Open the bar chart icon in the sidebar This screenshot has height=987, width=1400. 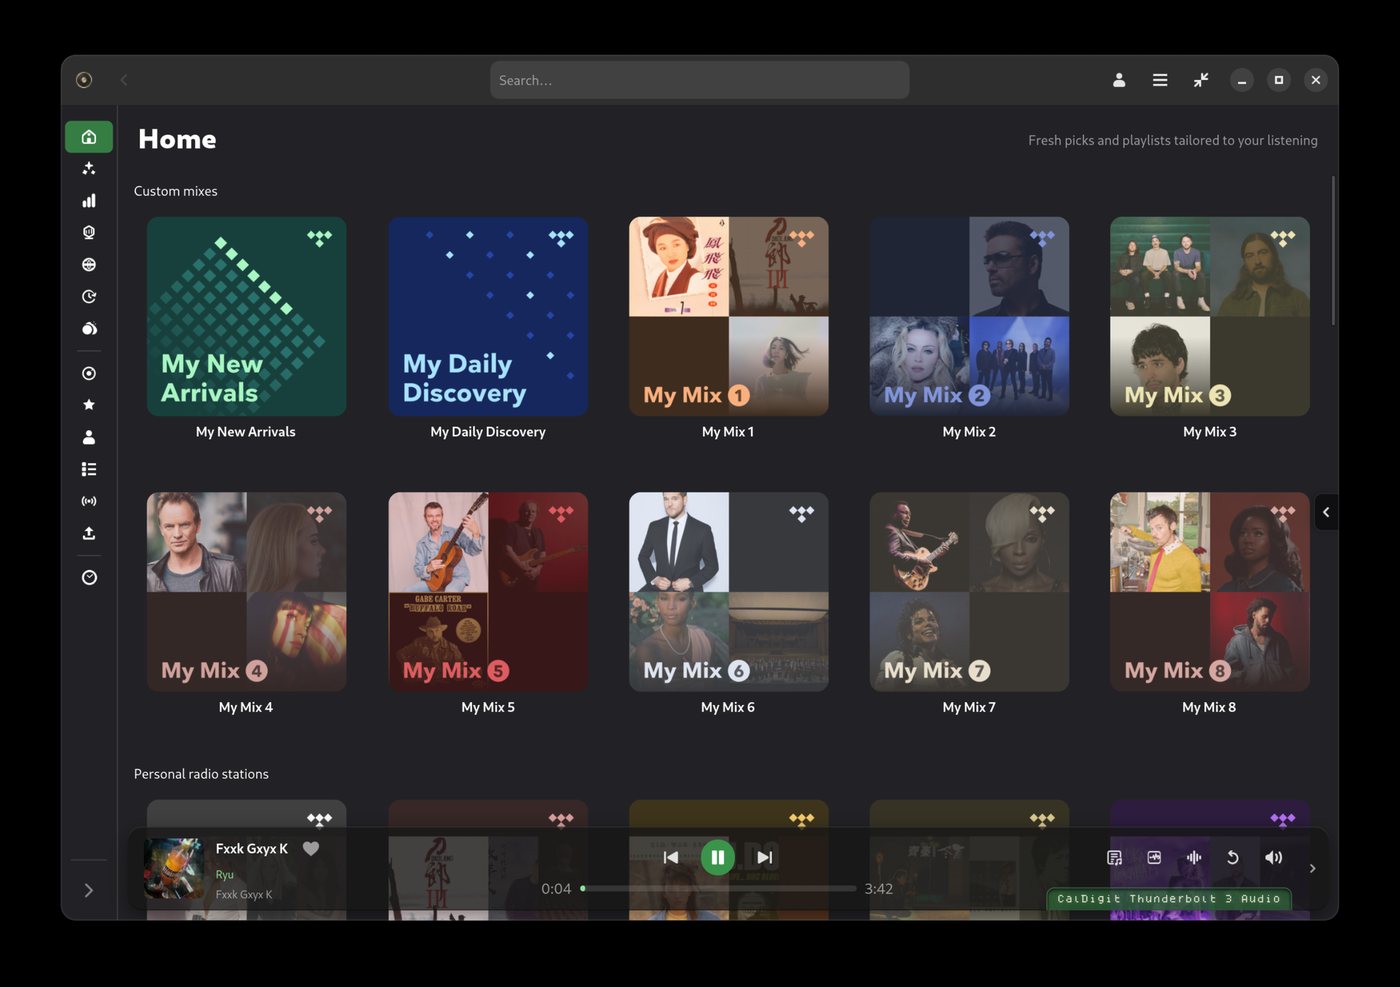click(x=89, y=201)
